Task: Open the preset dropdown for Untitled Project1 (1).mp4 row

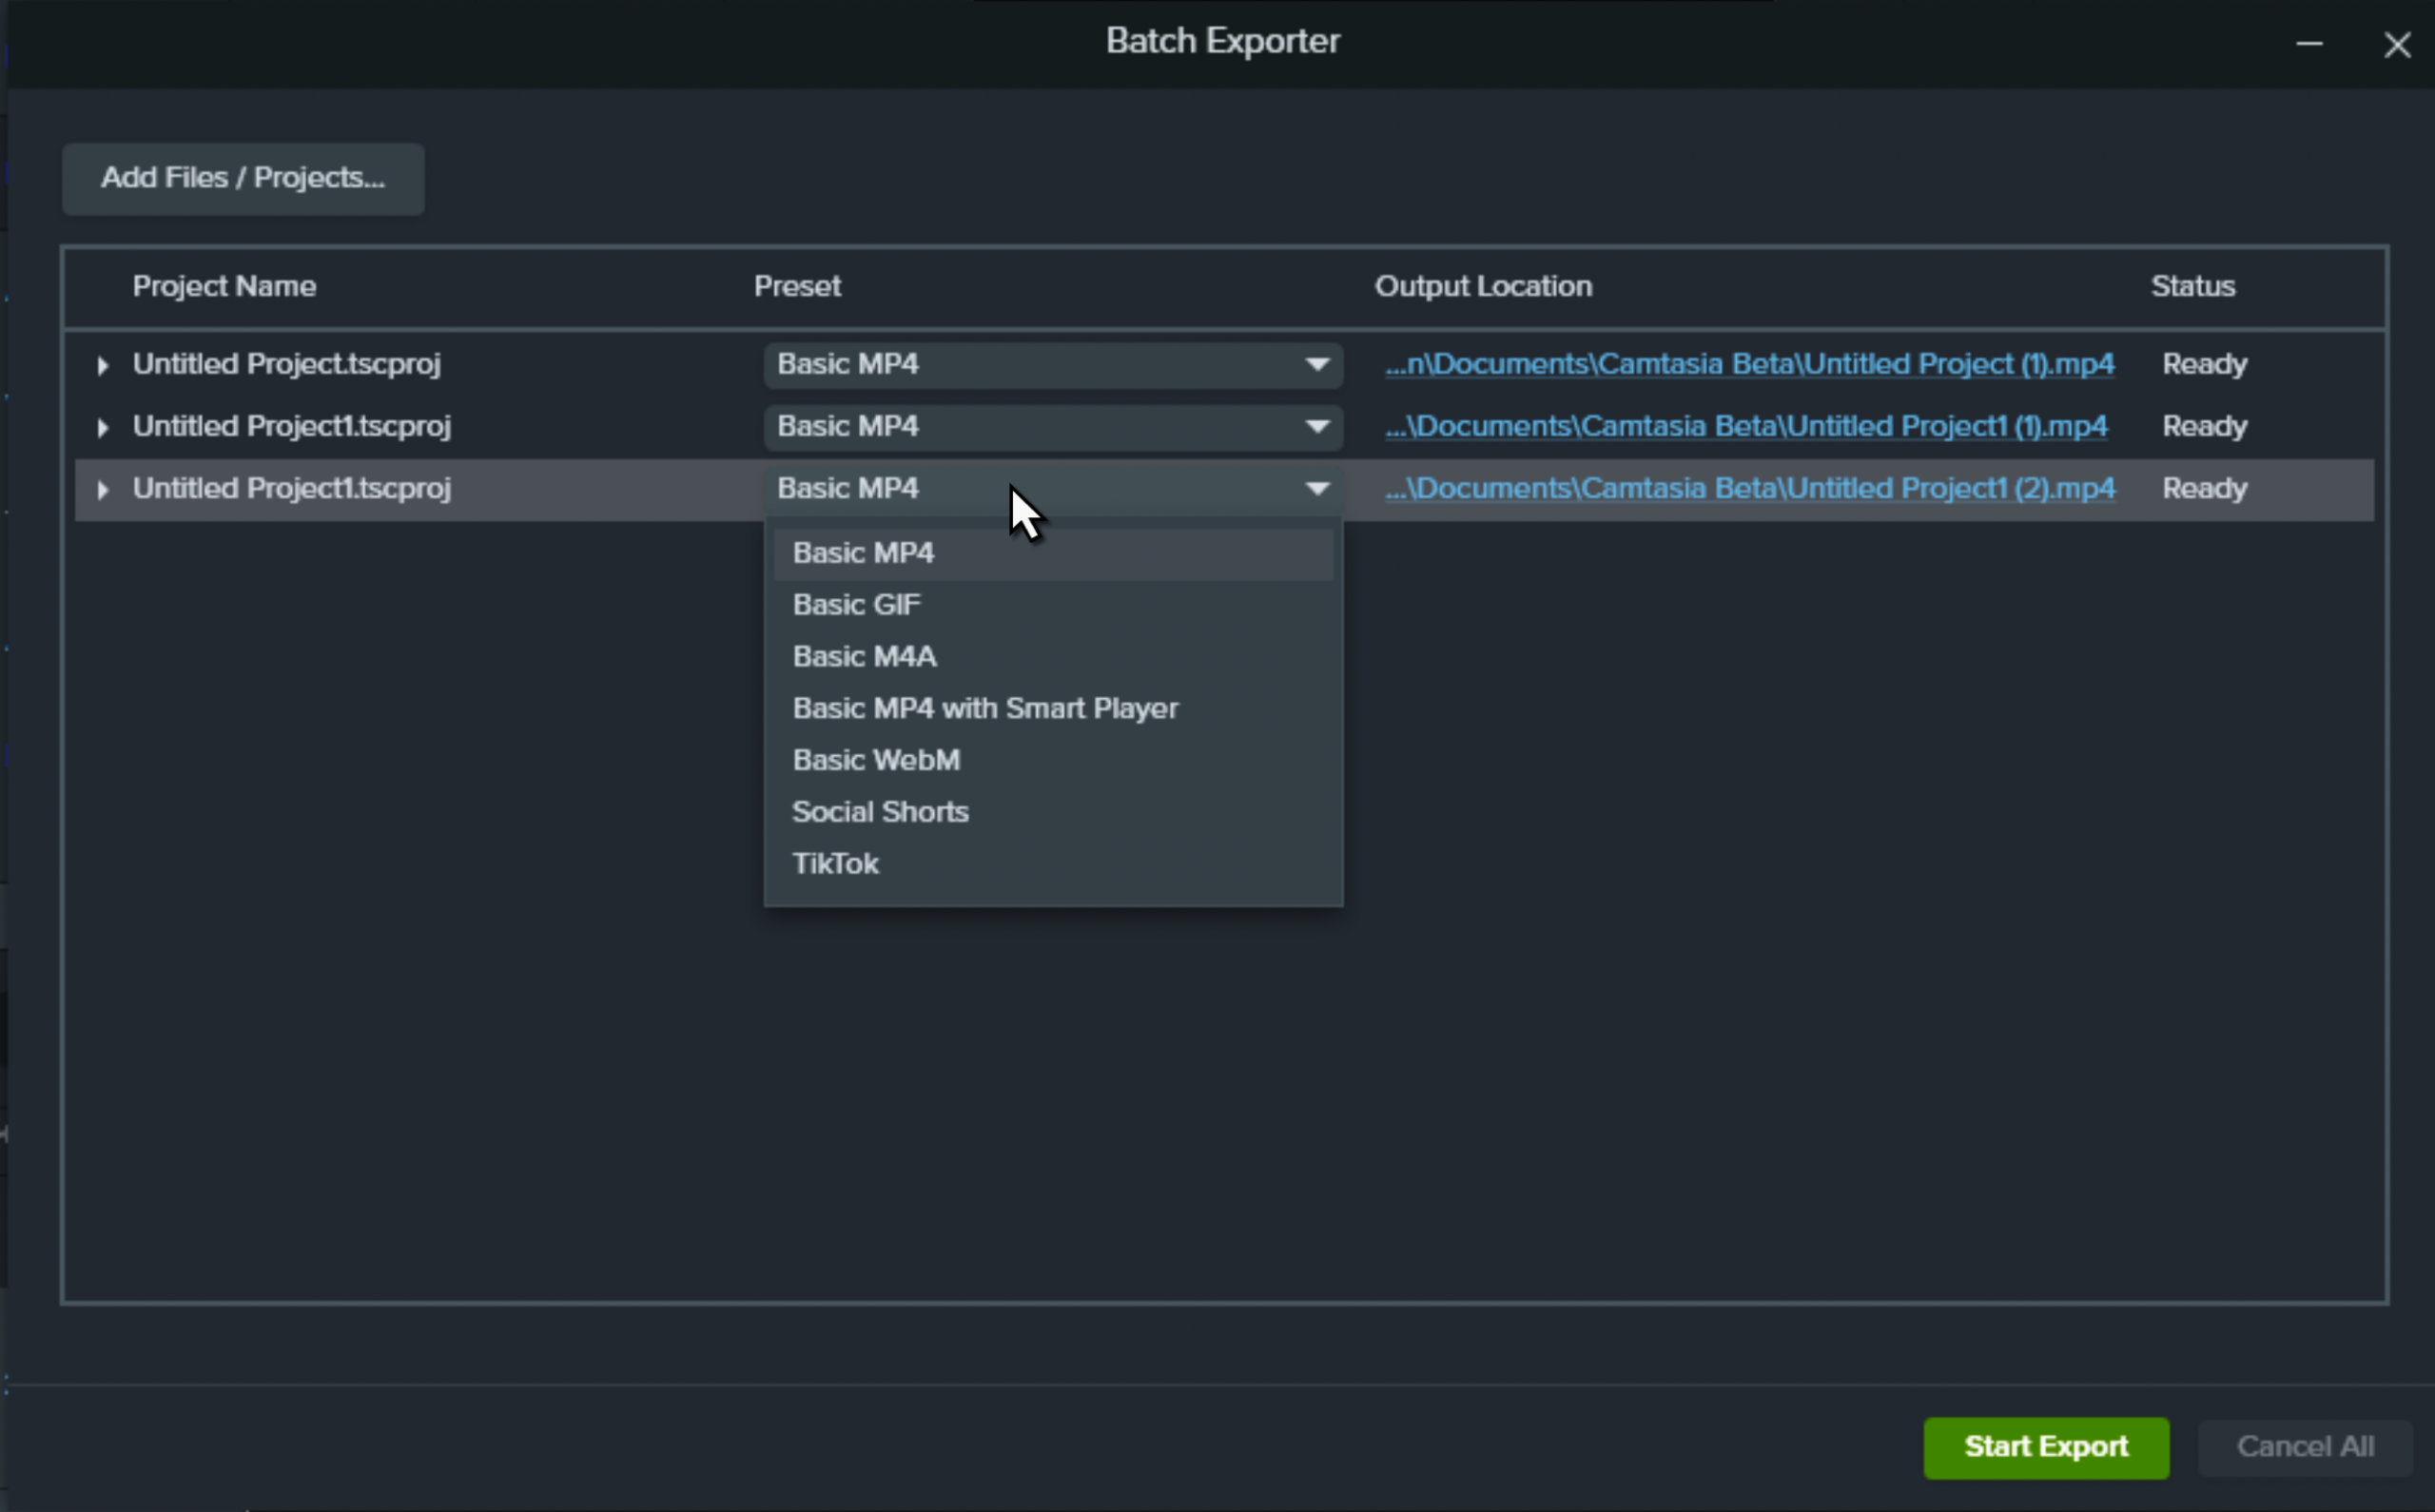Action: [1053, 427]
